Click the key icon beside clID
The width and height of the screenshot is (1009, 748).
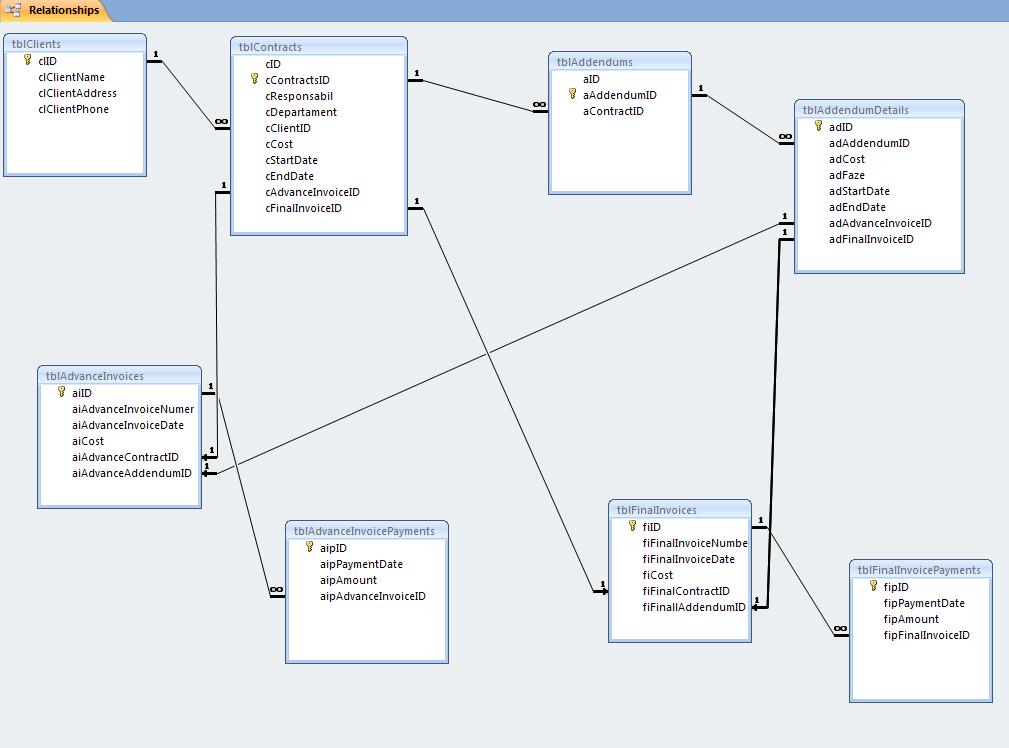(x=27, y=60)
